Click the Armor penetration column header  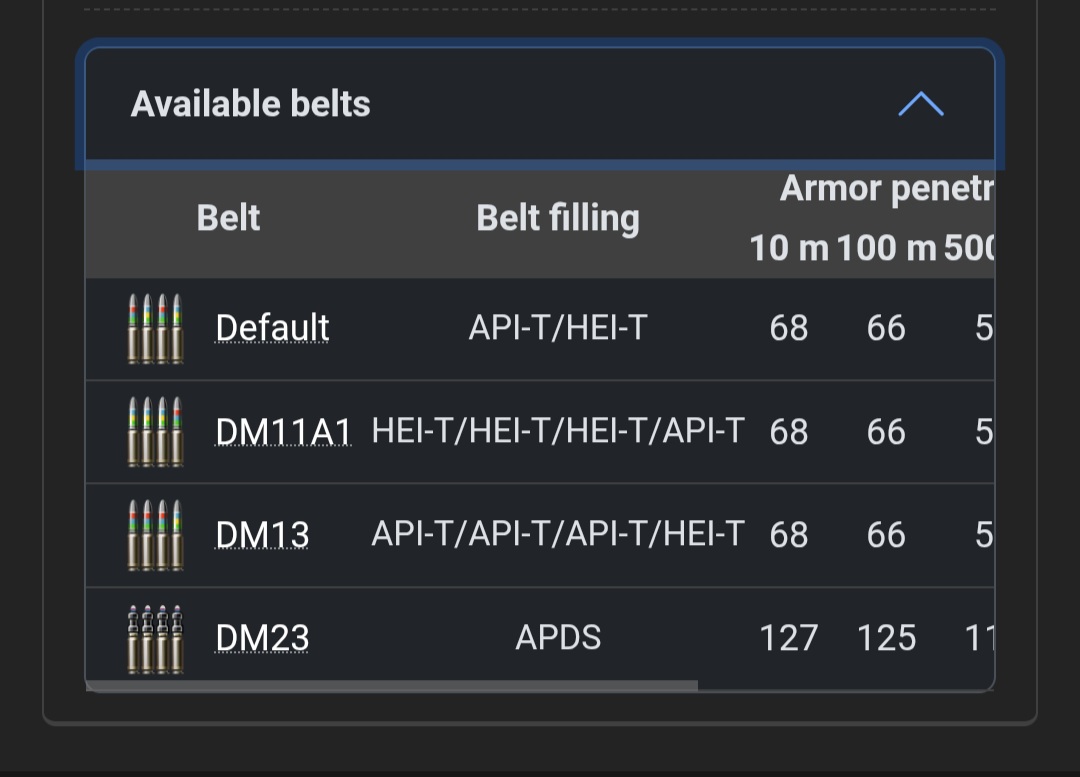pyautogui.click(x=886, y=189)
